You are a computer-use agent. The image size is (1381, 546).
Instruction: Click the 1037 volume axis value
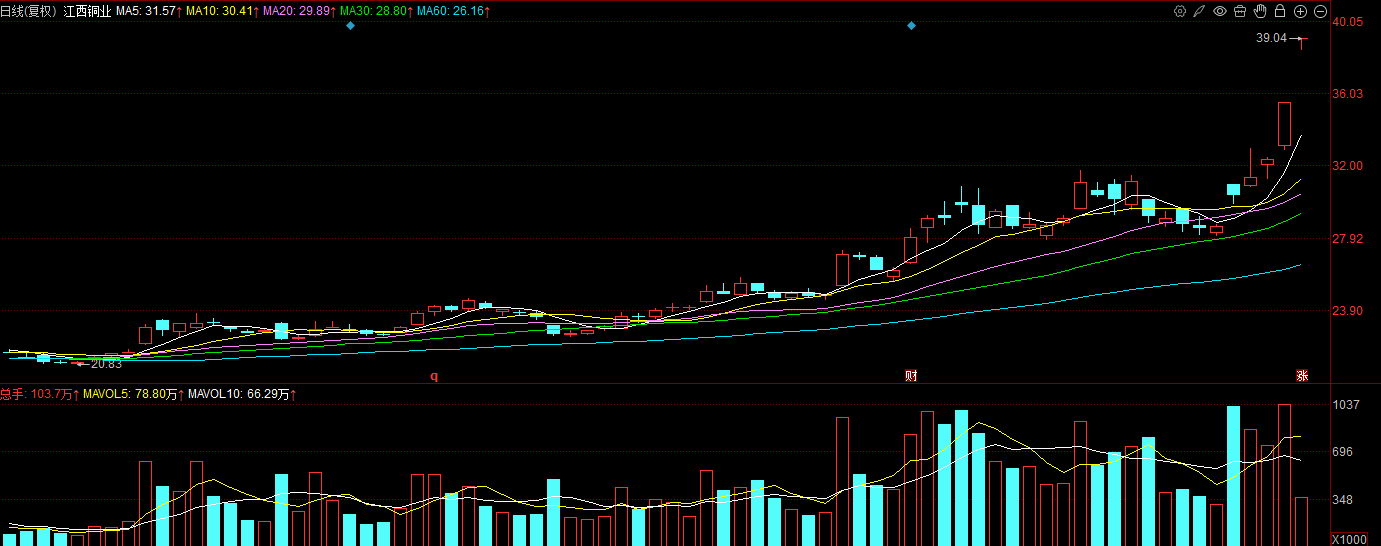point(1347,405)
